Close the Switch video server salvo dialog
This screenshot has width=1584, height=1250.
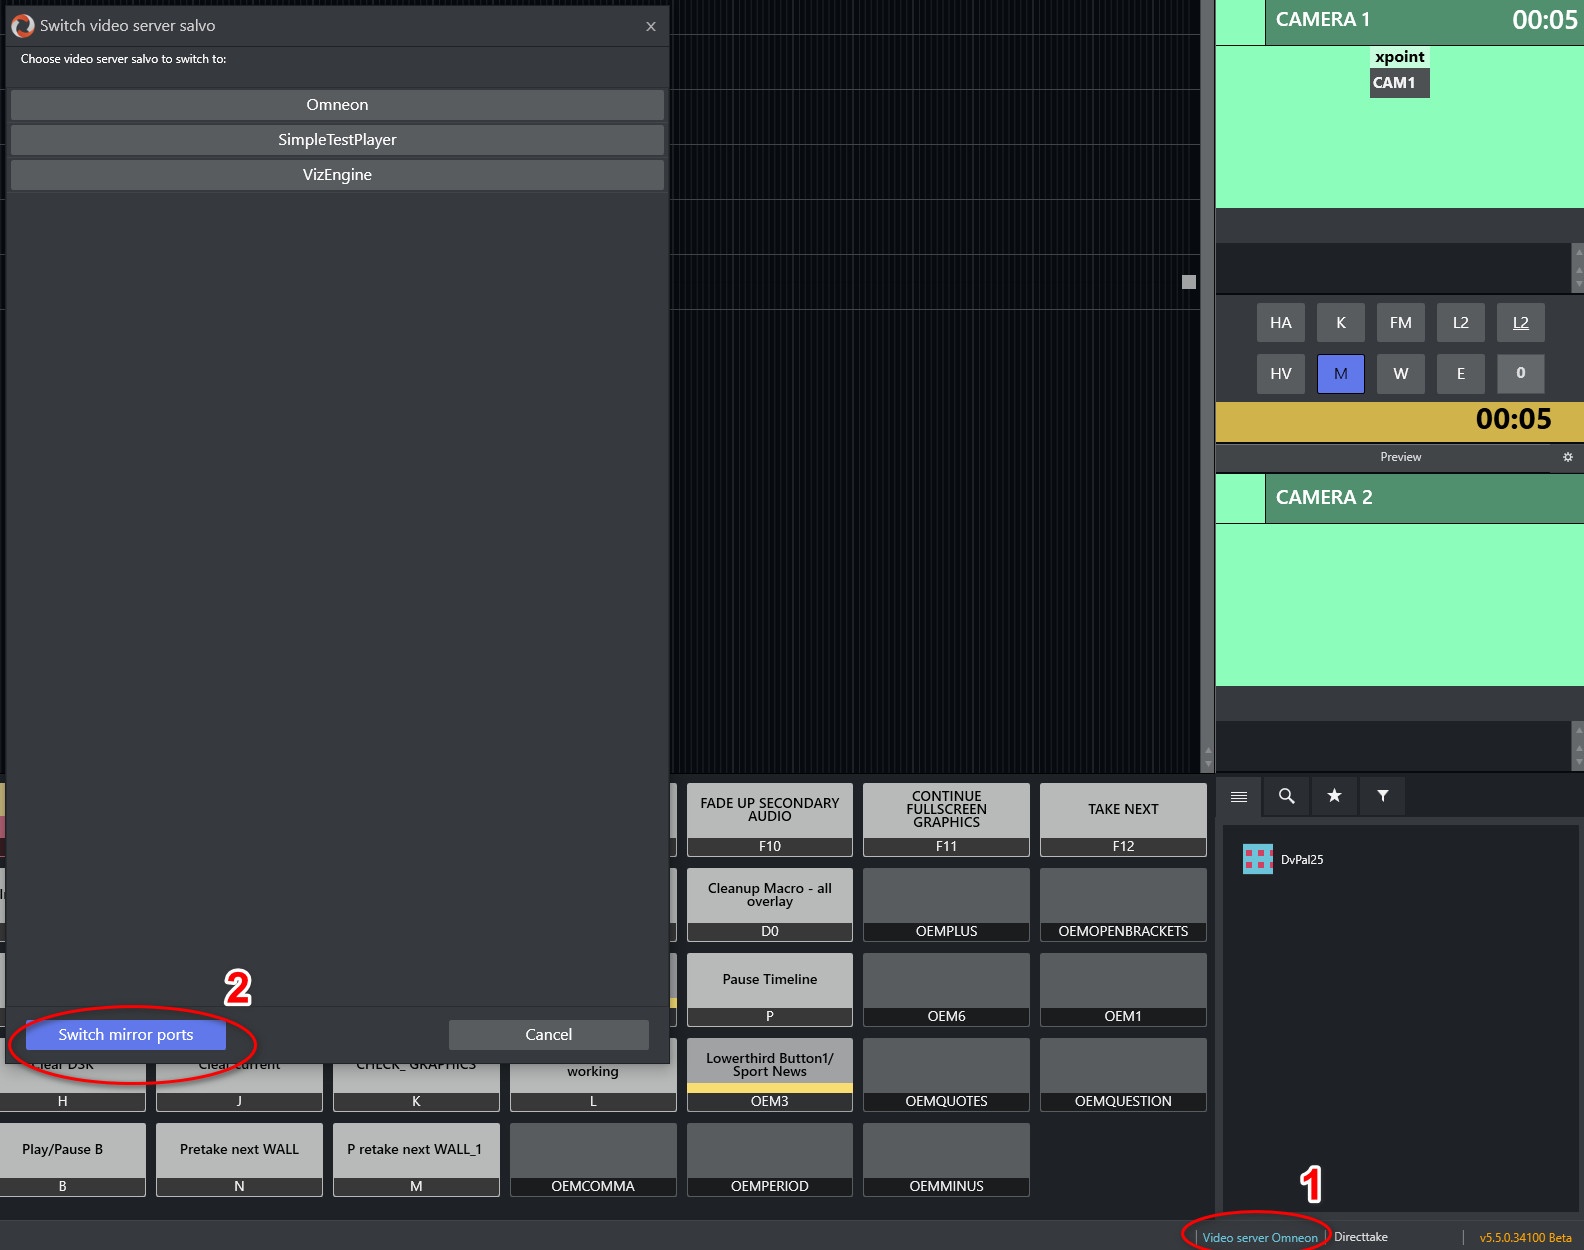651,26
